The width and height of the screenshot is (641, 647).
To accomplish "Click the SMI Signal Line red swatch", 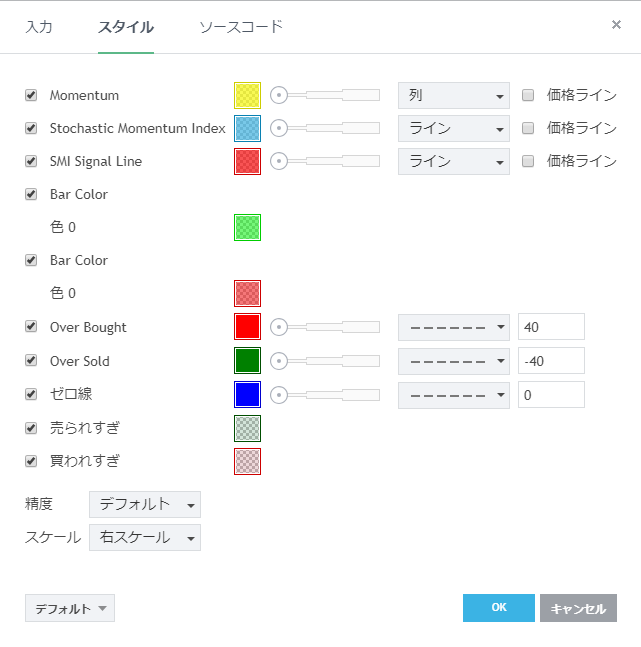I will (247, 162).
